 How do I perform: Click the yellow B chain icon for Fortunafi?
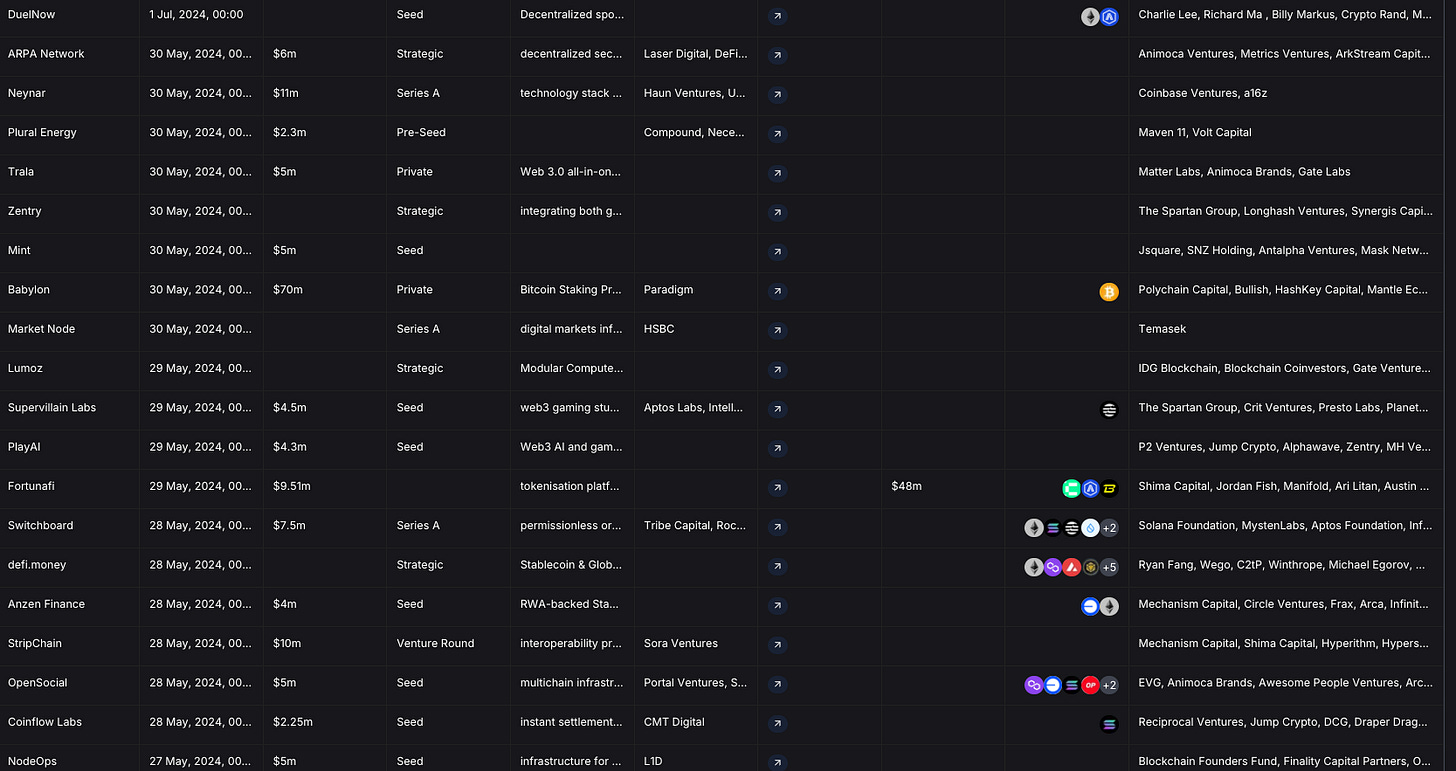[x=1109, y=488]
